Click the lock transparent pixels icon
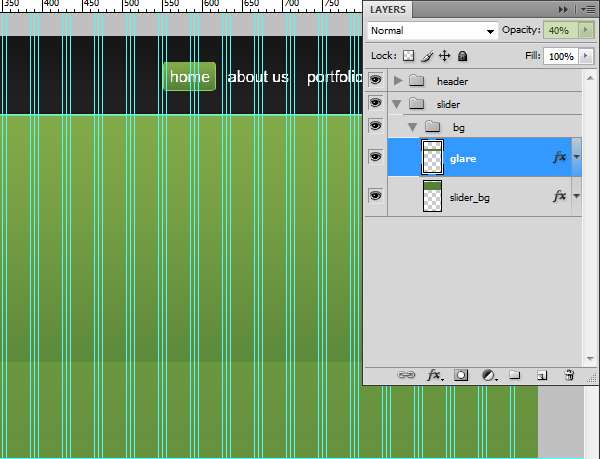Screen dimensions: 600x459 (408, 56)
